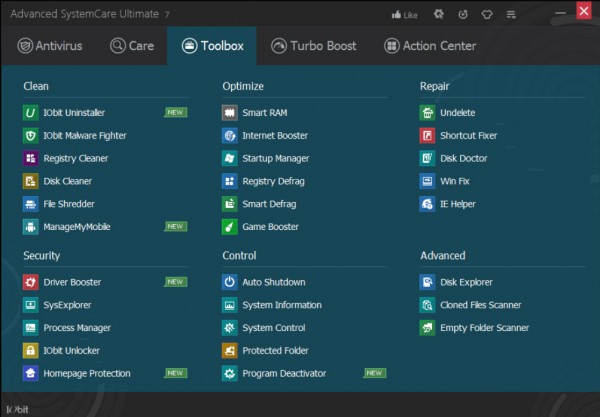Click the Game Booster green icon

click(230, 227)
